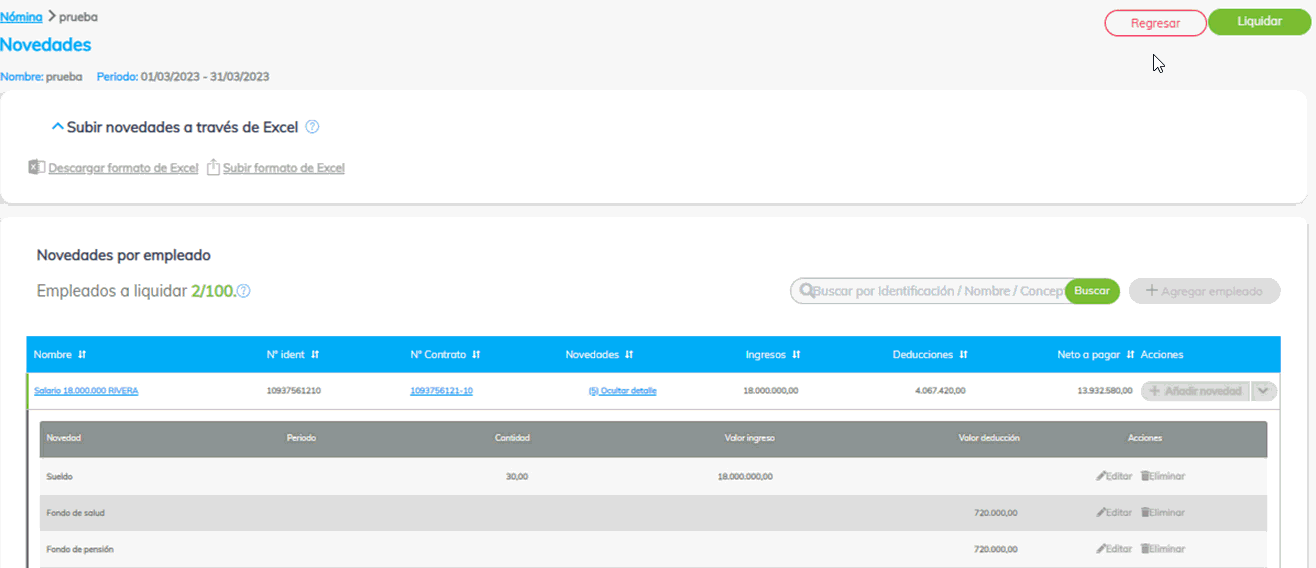Sort table by N° ident column arrows
The width and height of the screenshot is (1316, 568).
pyautogui.click(x=315, y=355)
